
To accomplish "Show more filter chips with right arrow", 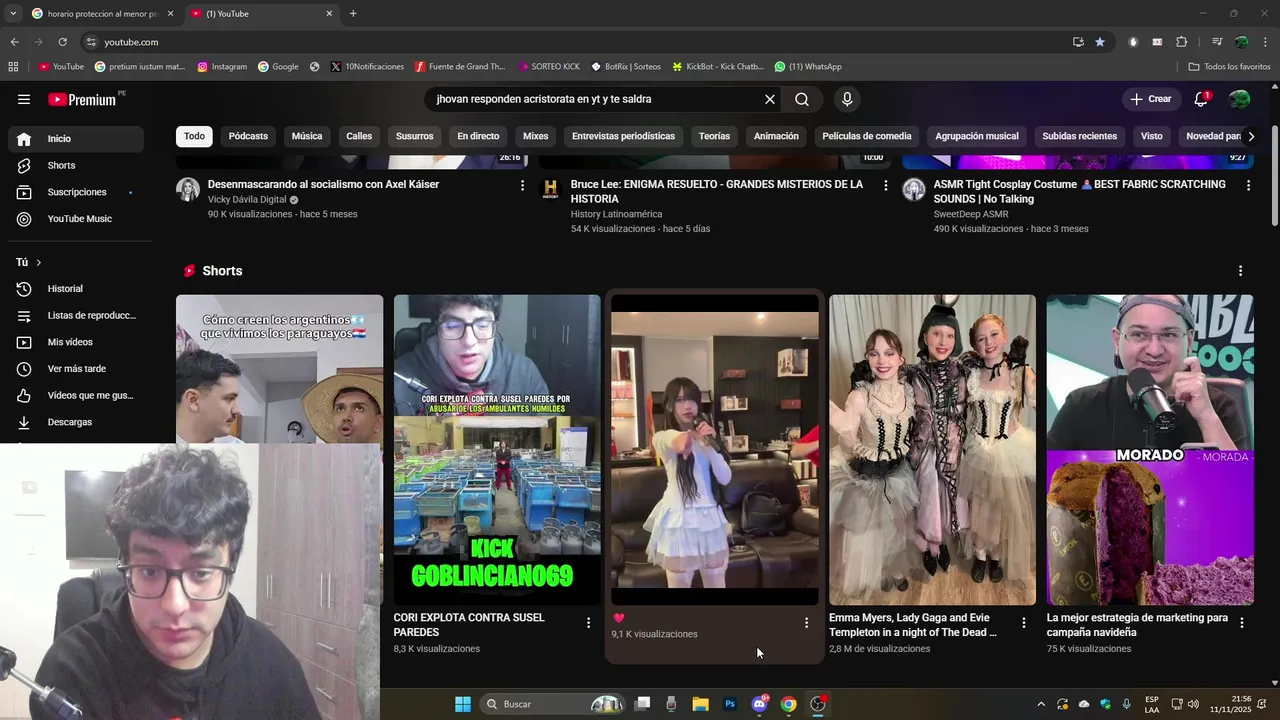I will click(x=1250, y=136).
